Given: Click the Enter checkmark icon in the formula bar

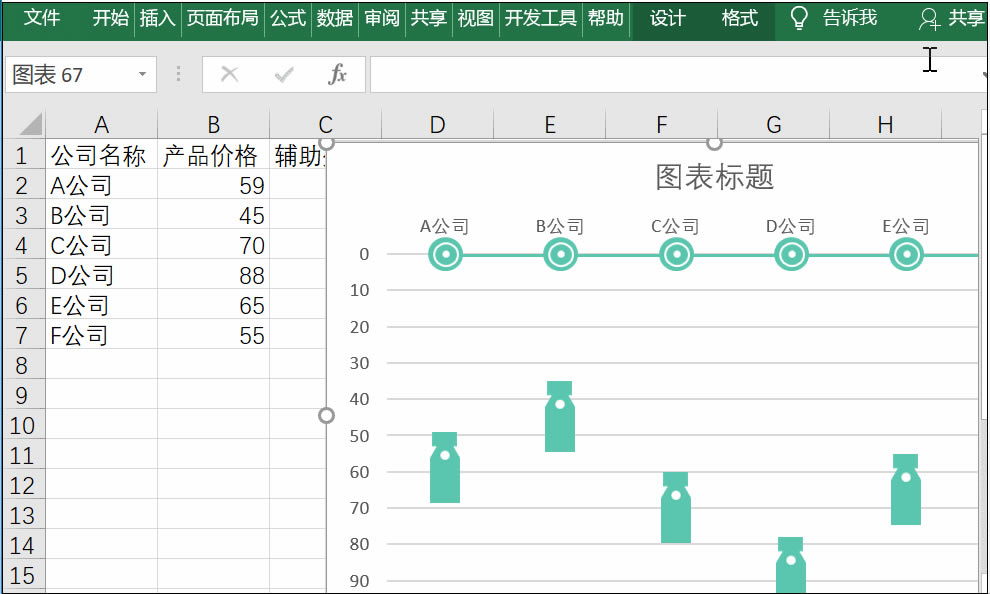Looking at the screenshot, I should 283,74.
